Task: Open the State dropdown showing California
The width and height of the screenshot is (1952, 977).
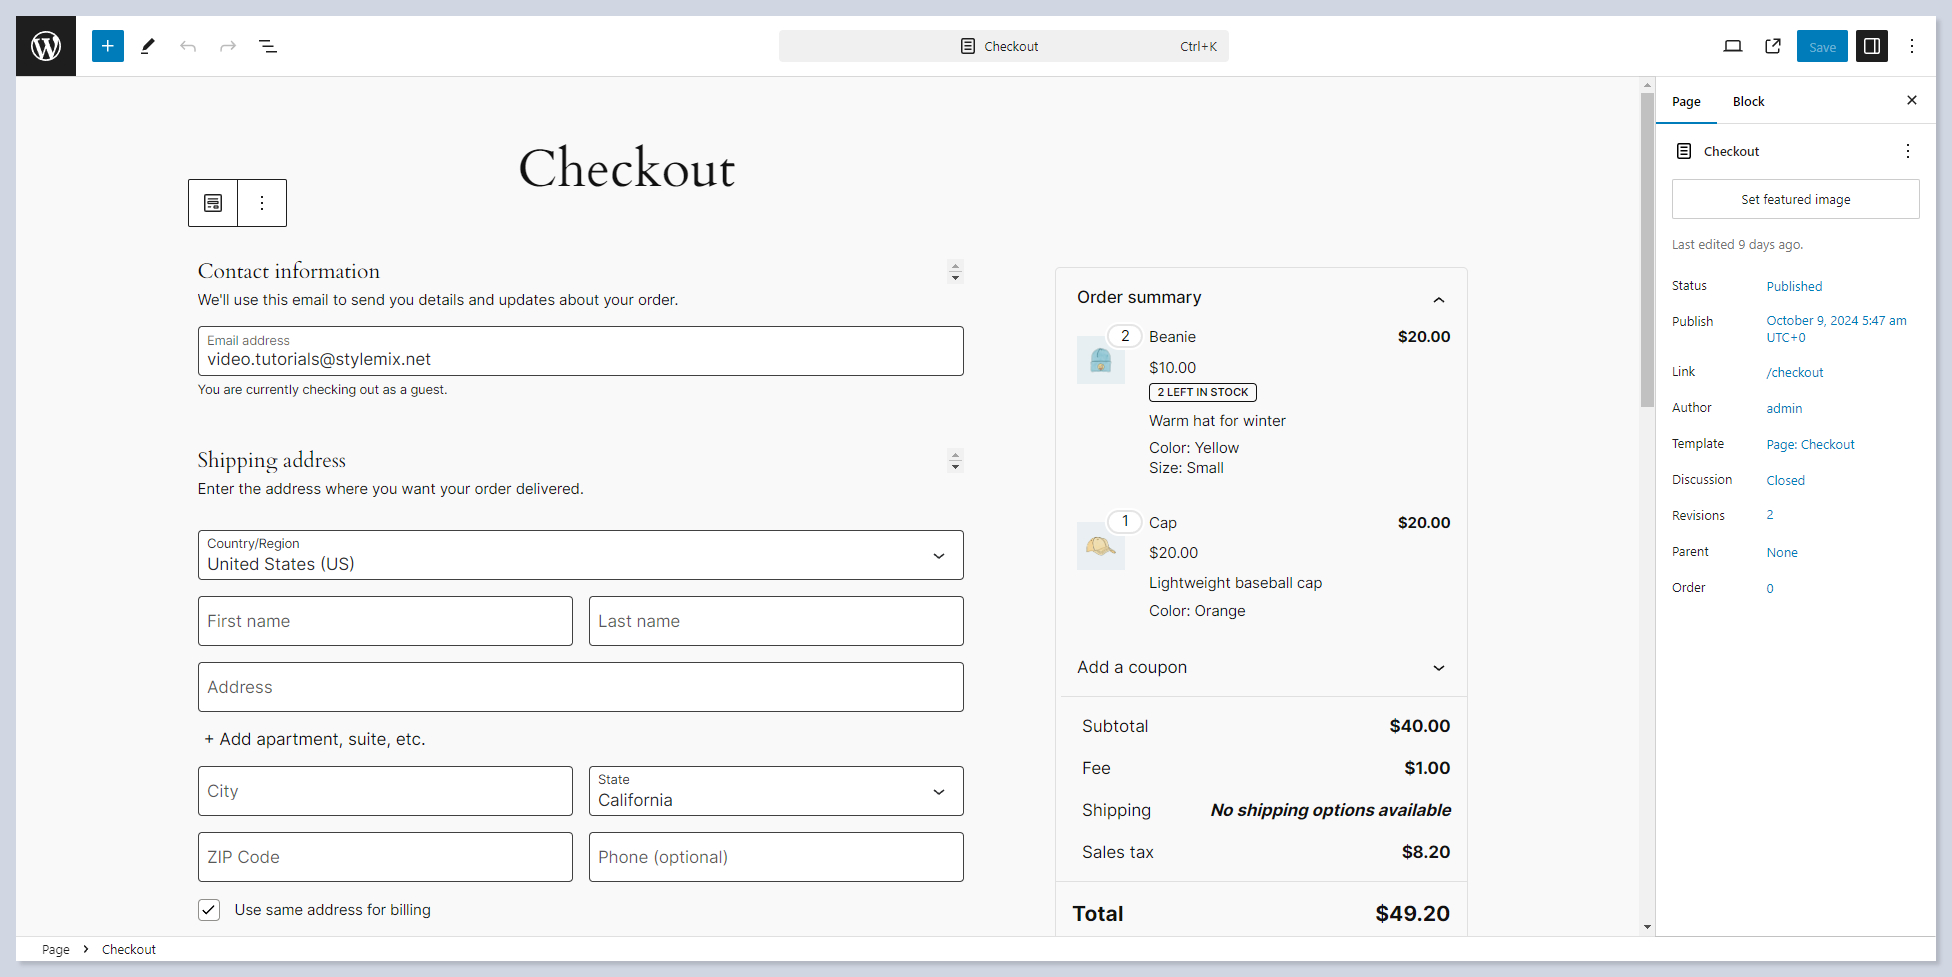Action: tap(775, 791)
